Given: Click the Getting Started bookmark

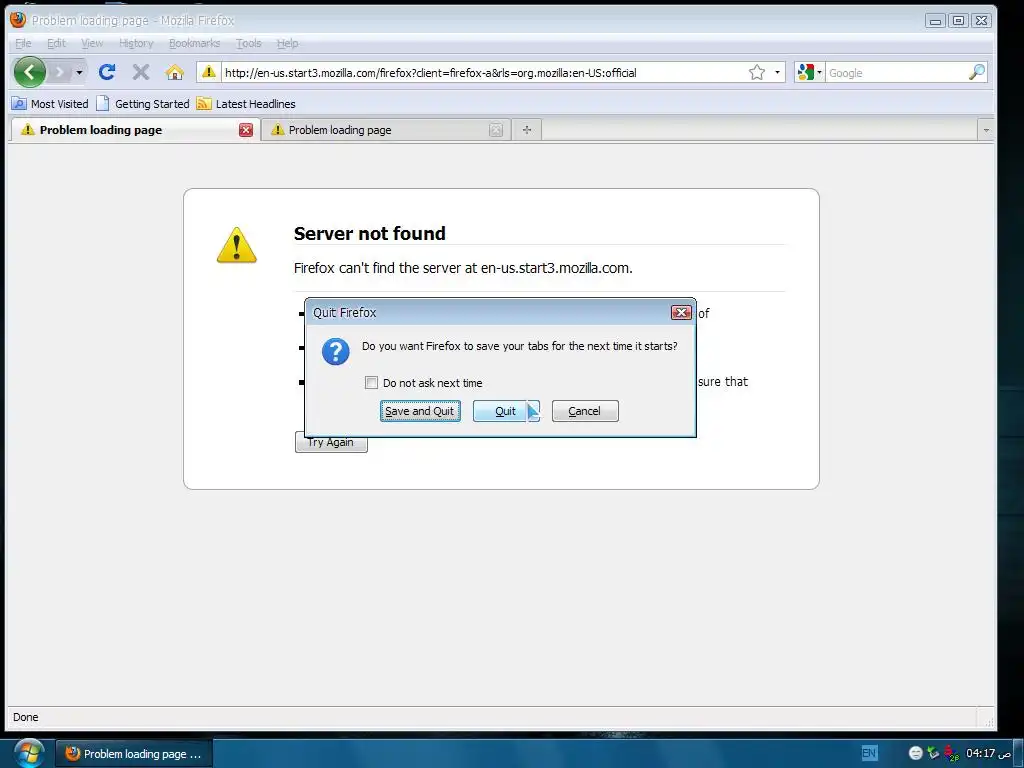Looking at the screenshot, I should coord(143,104).
